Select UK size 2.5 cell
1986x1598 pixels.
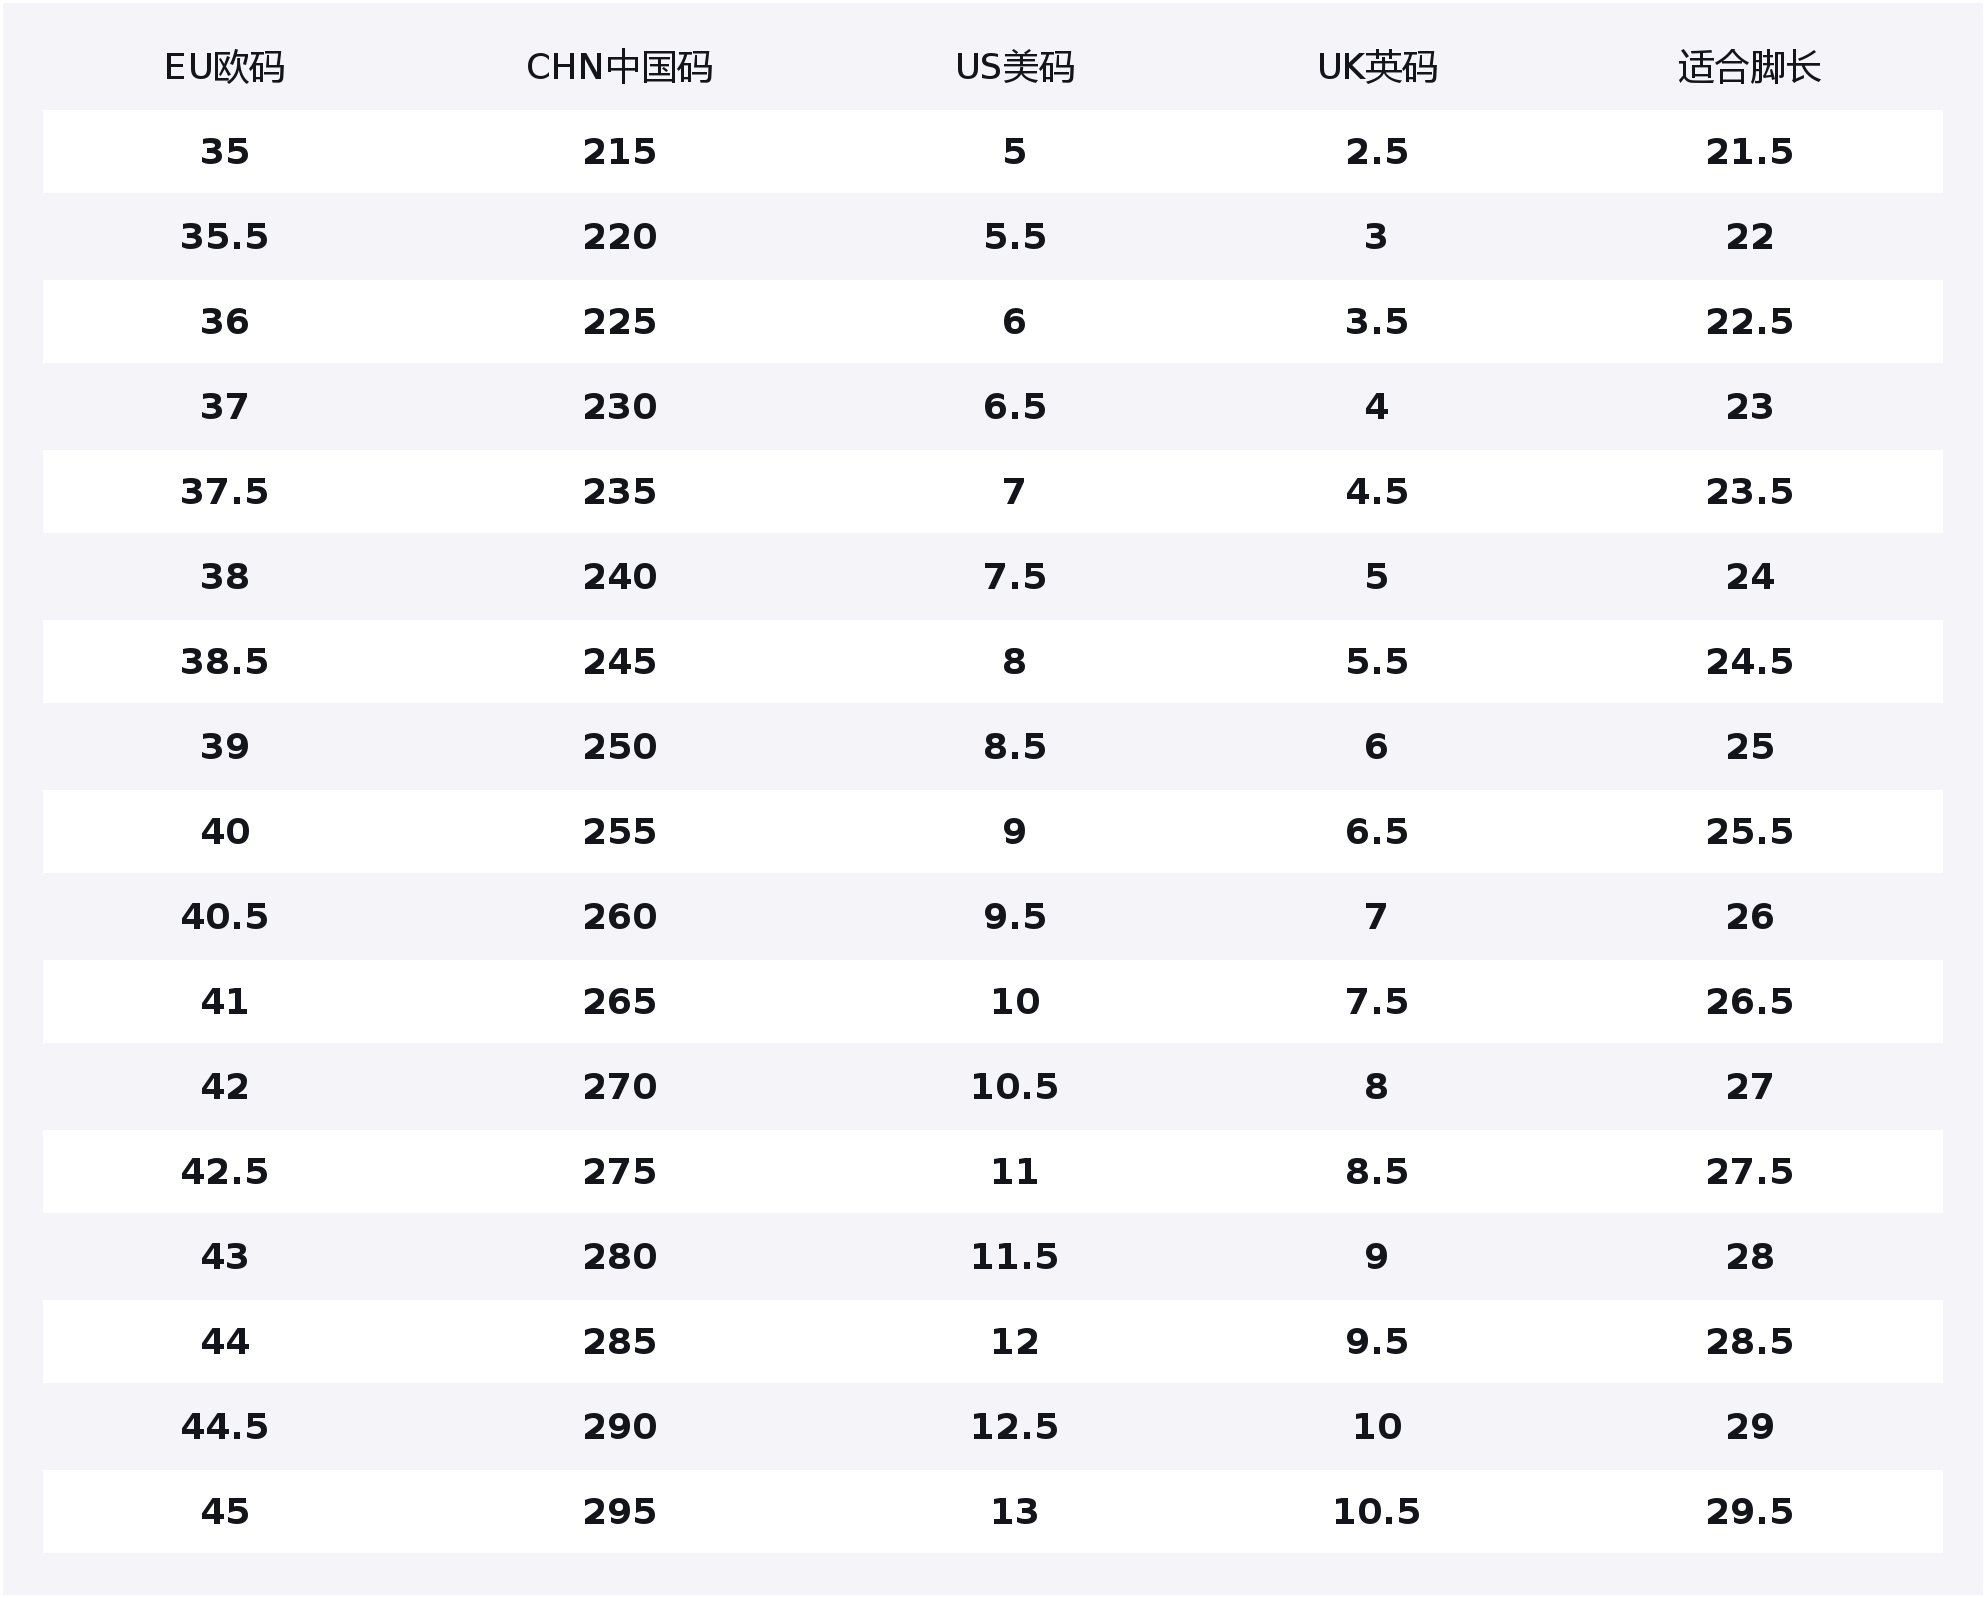click(1376, 152)
